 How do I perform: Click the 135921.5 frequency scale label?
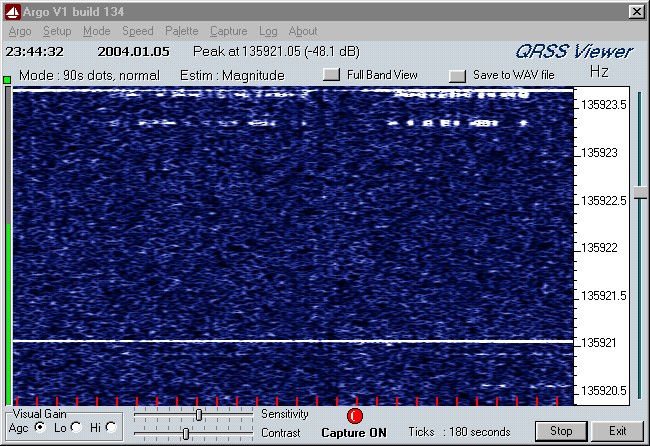point(604,296)
